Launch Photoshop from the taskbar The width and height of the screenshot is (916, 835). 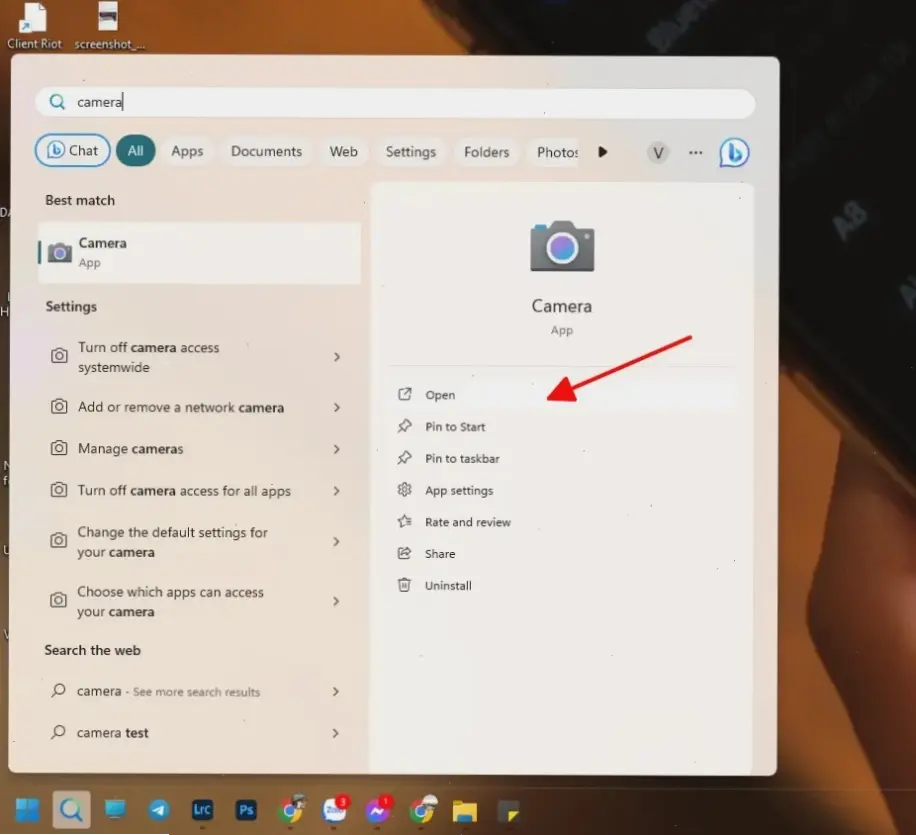point(246,811)
